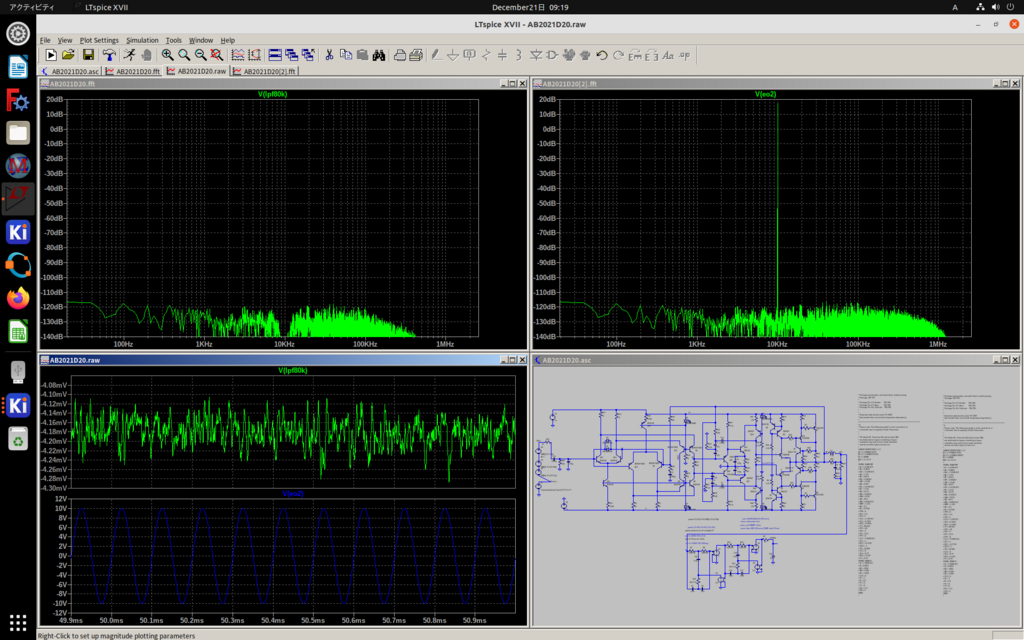
Task: Open Control Panel via the hammer icon
Action: [109, 56]
